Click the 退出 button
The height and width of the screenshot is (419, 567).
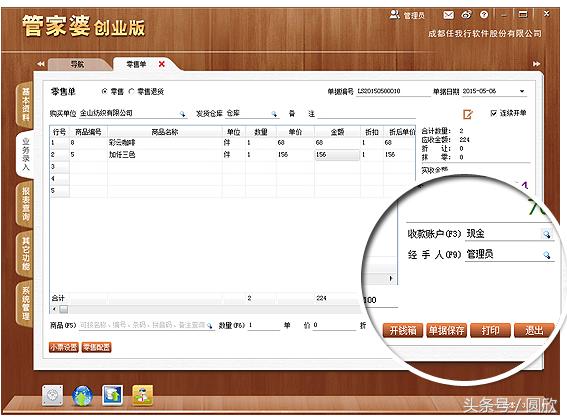click(x=534, y=330)
